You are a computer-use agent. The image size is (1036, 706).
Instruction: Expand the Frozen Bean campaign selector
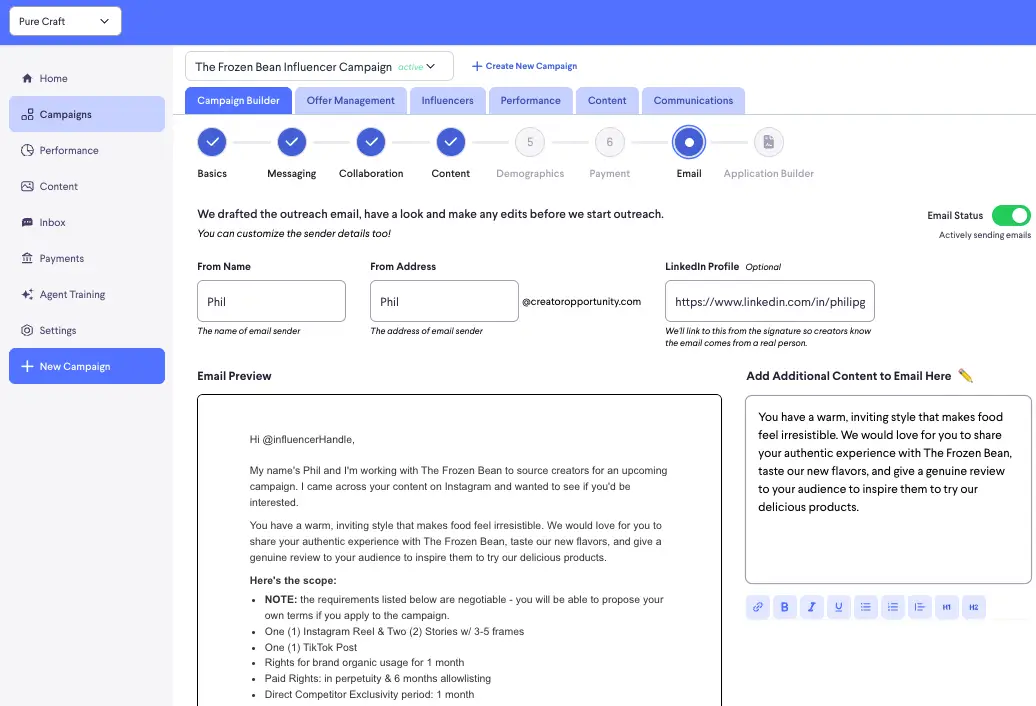319,67
